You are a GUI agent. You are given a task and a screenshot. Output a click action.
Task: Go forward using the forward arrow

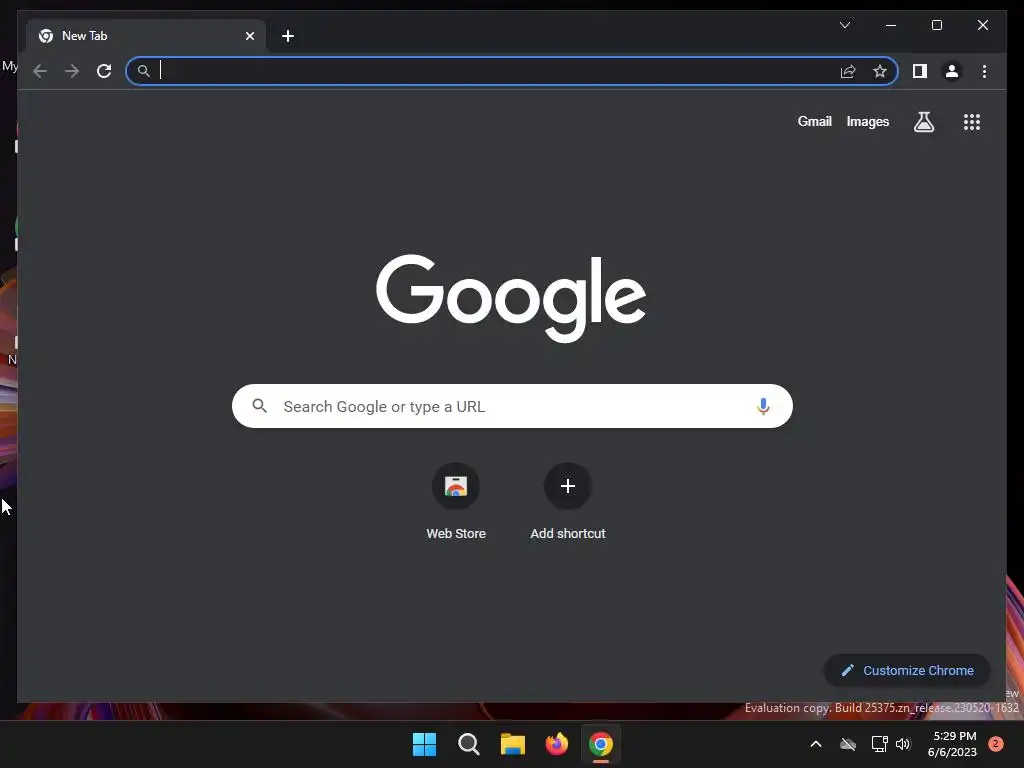coord(72,71)
